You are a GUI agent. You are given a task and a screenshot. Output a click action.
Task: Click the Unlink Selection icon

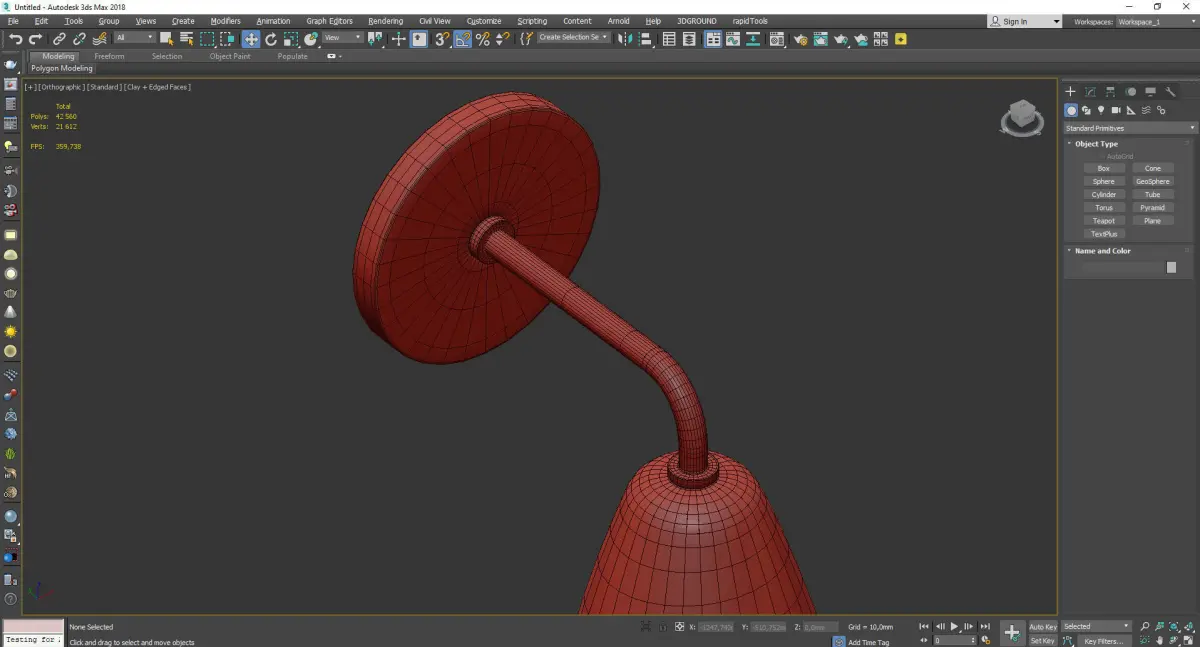79,39
